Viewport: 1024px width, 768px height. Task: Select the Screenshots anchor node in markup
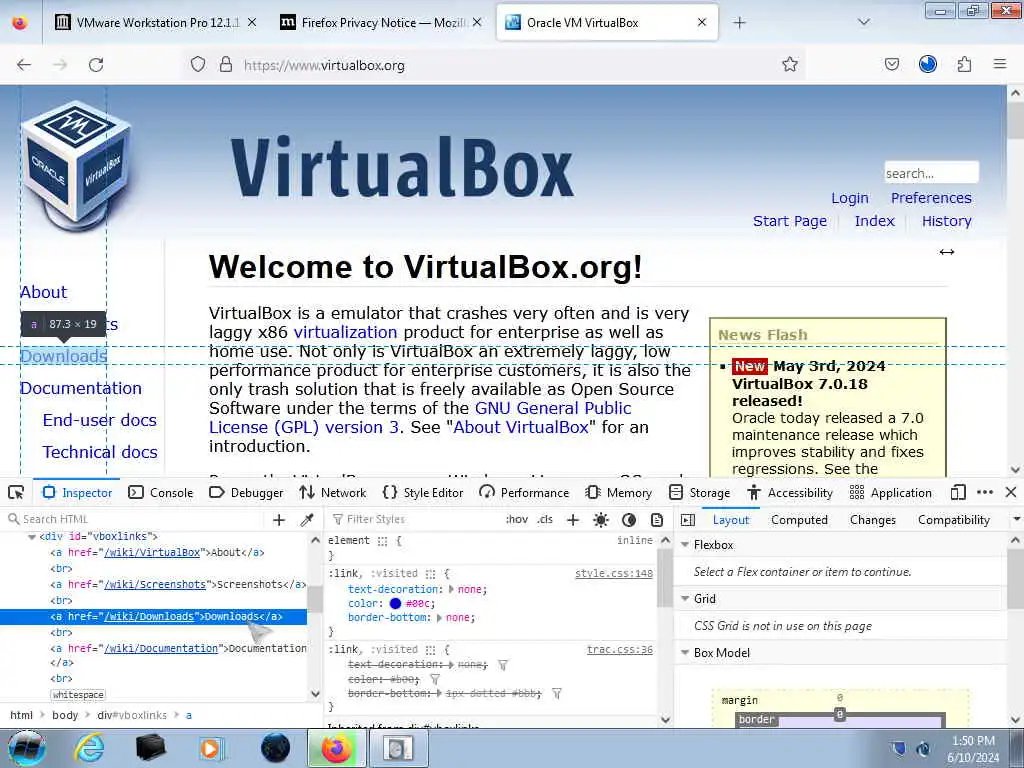(178, 584)
